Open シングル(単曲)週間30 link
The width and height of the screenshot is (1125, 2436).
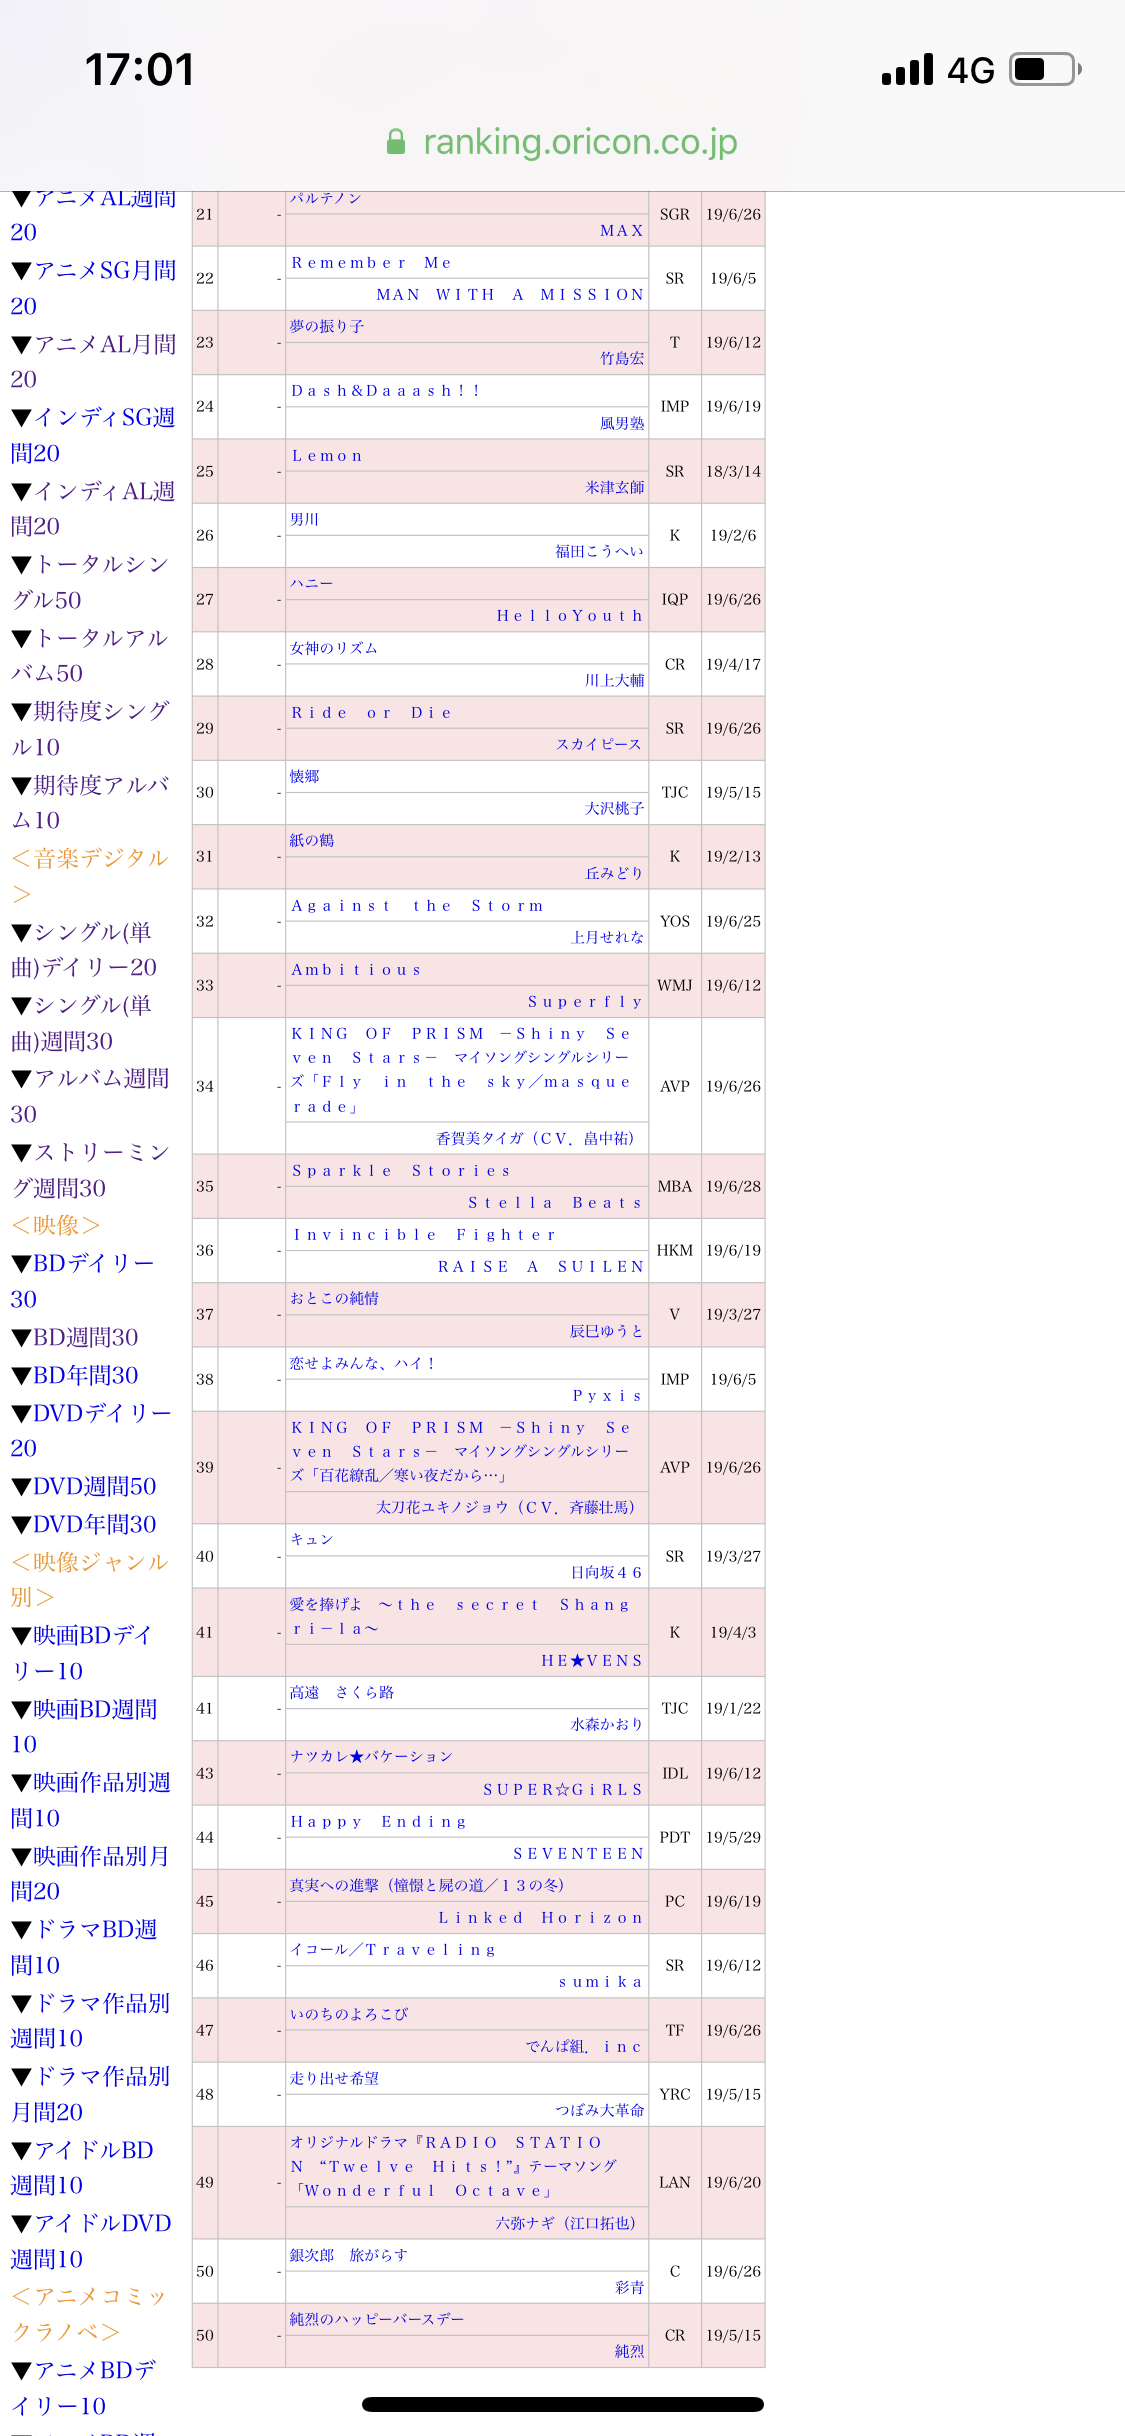(x=82, y=1023)
